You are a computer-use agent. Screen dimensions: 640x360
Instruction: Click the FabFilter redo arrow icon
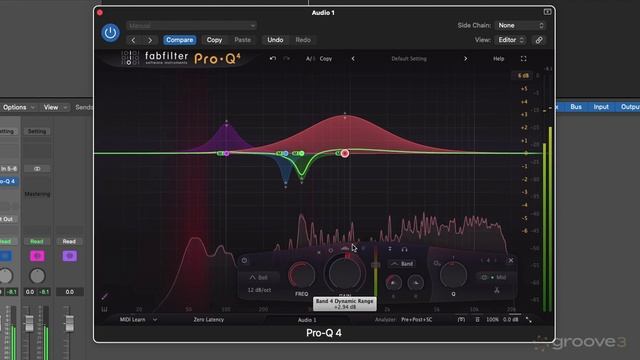[287, 59]
